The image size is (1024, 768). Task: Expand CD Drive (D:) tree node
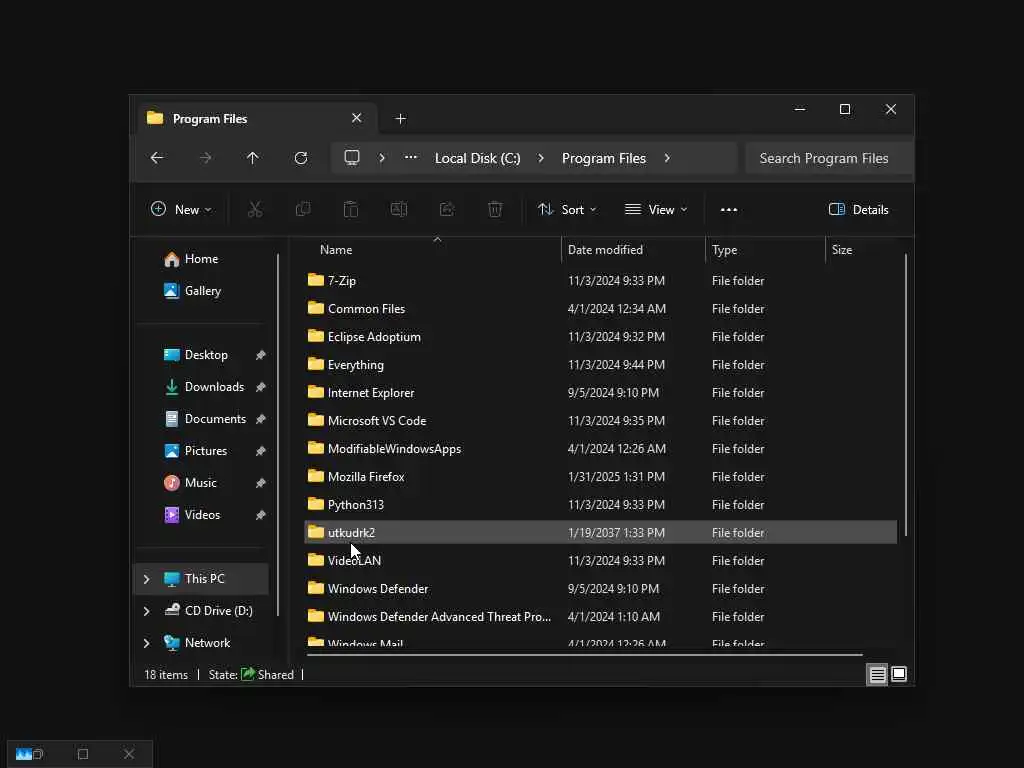[x=146, y=611]
